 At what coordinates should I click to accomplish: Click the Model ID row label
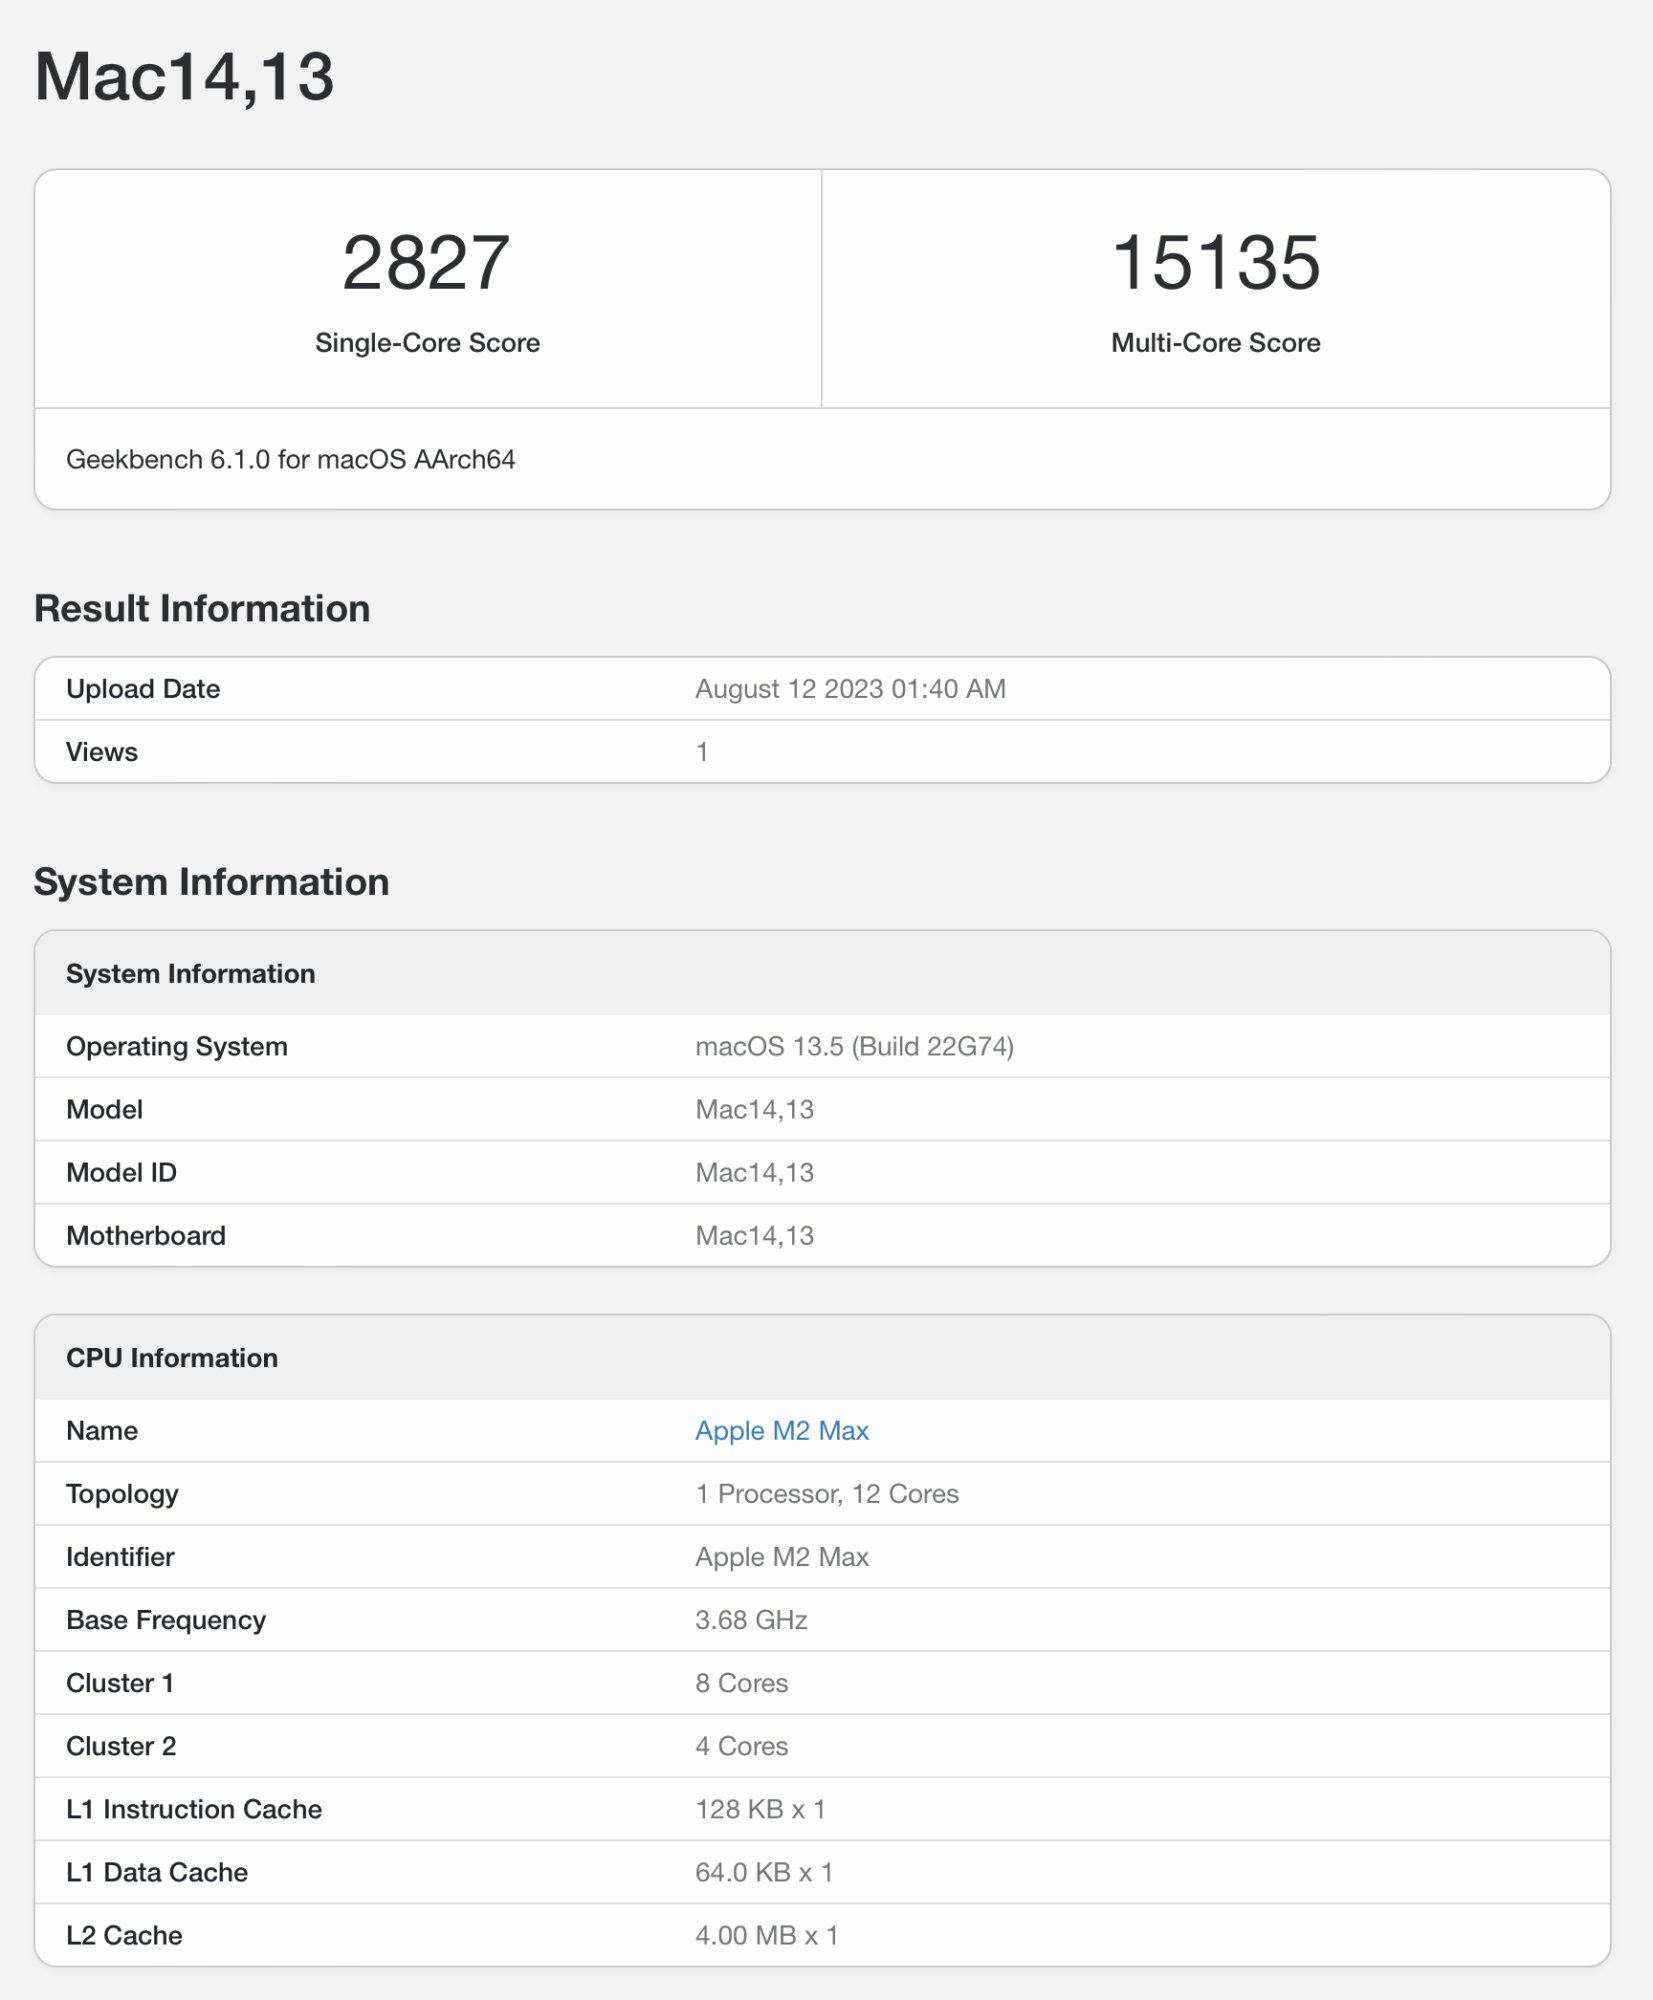[121, 1173]
